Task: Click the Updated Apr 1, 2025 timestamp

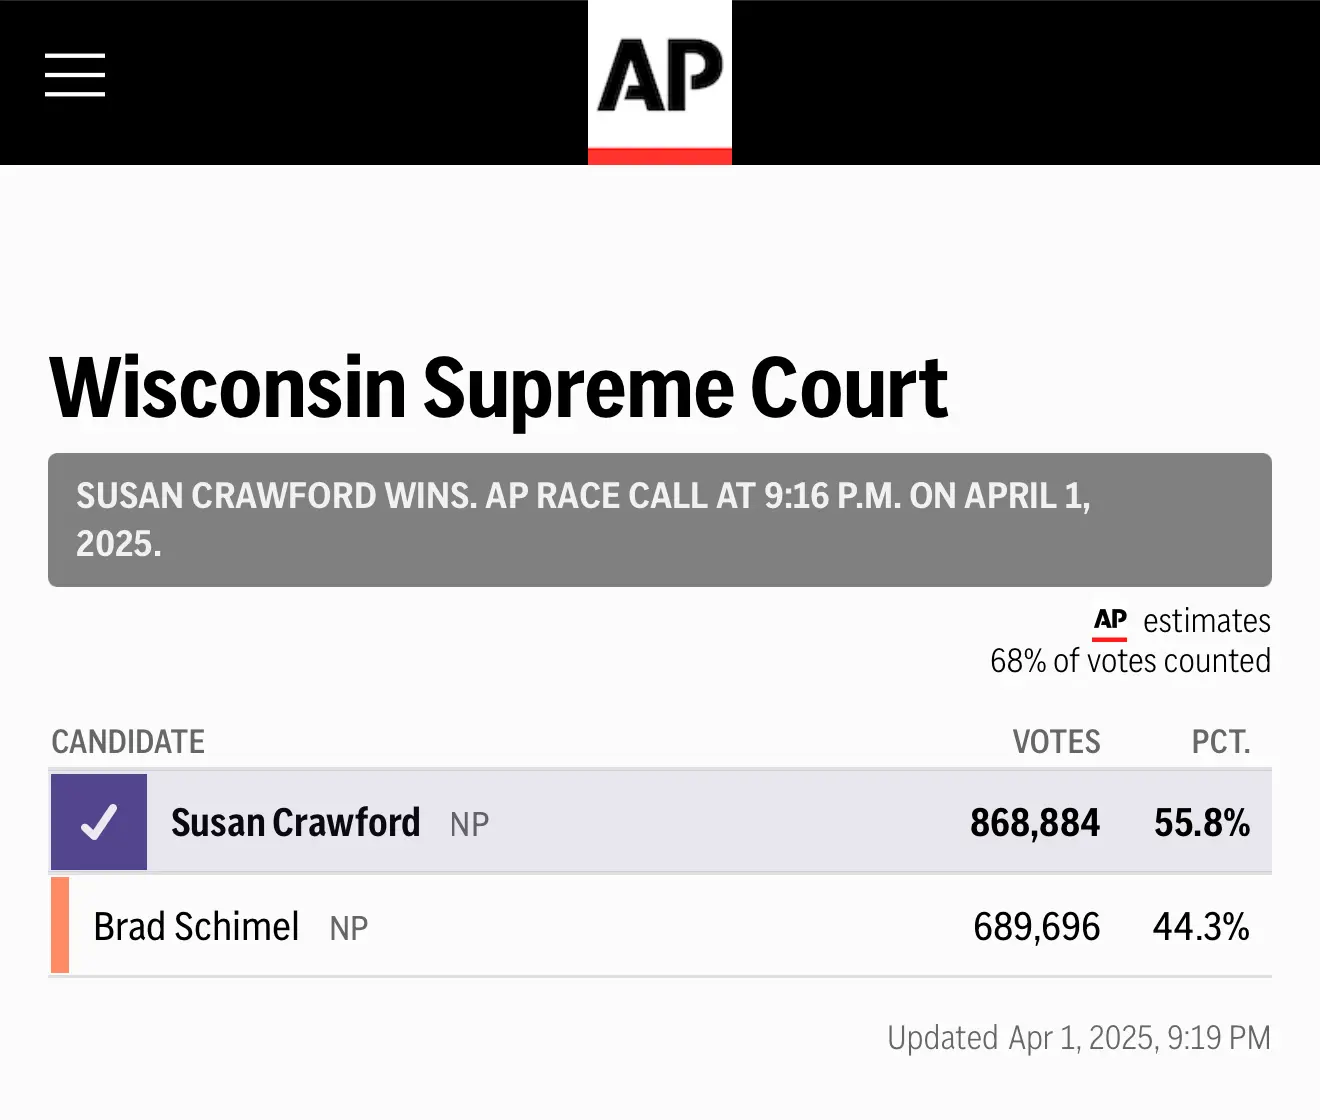Action: [x=1078, y=1038]
